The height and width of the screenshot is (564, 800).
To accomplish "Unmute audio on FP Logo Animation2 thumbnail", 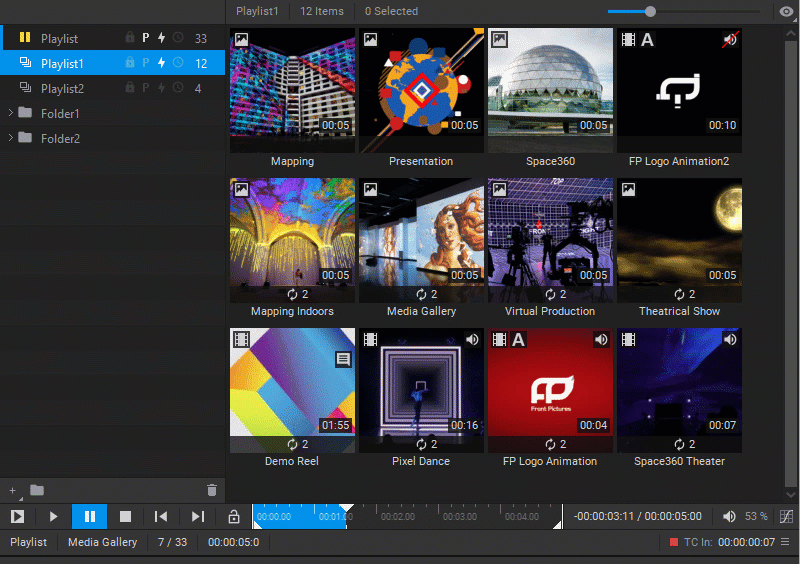I will (x=730, y=39).
